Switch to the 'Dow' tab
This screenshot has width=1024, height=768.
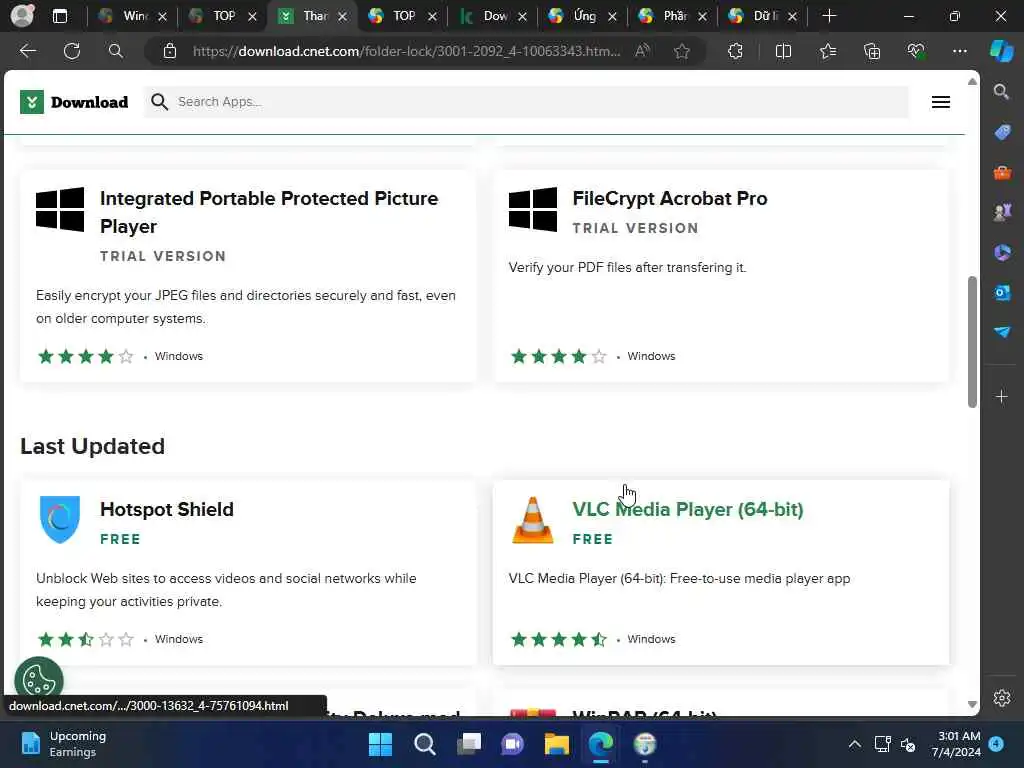point(493,16)
